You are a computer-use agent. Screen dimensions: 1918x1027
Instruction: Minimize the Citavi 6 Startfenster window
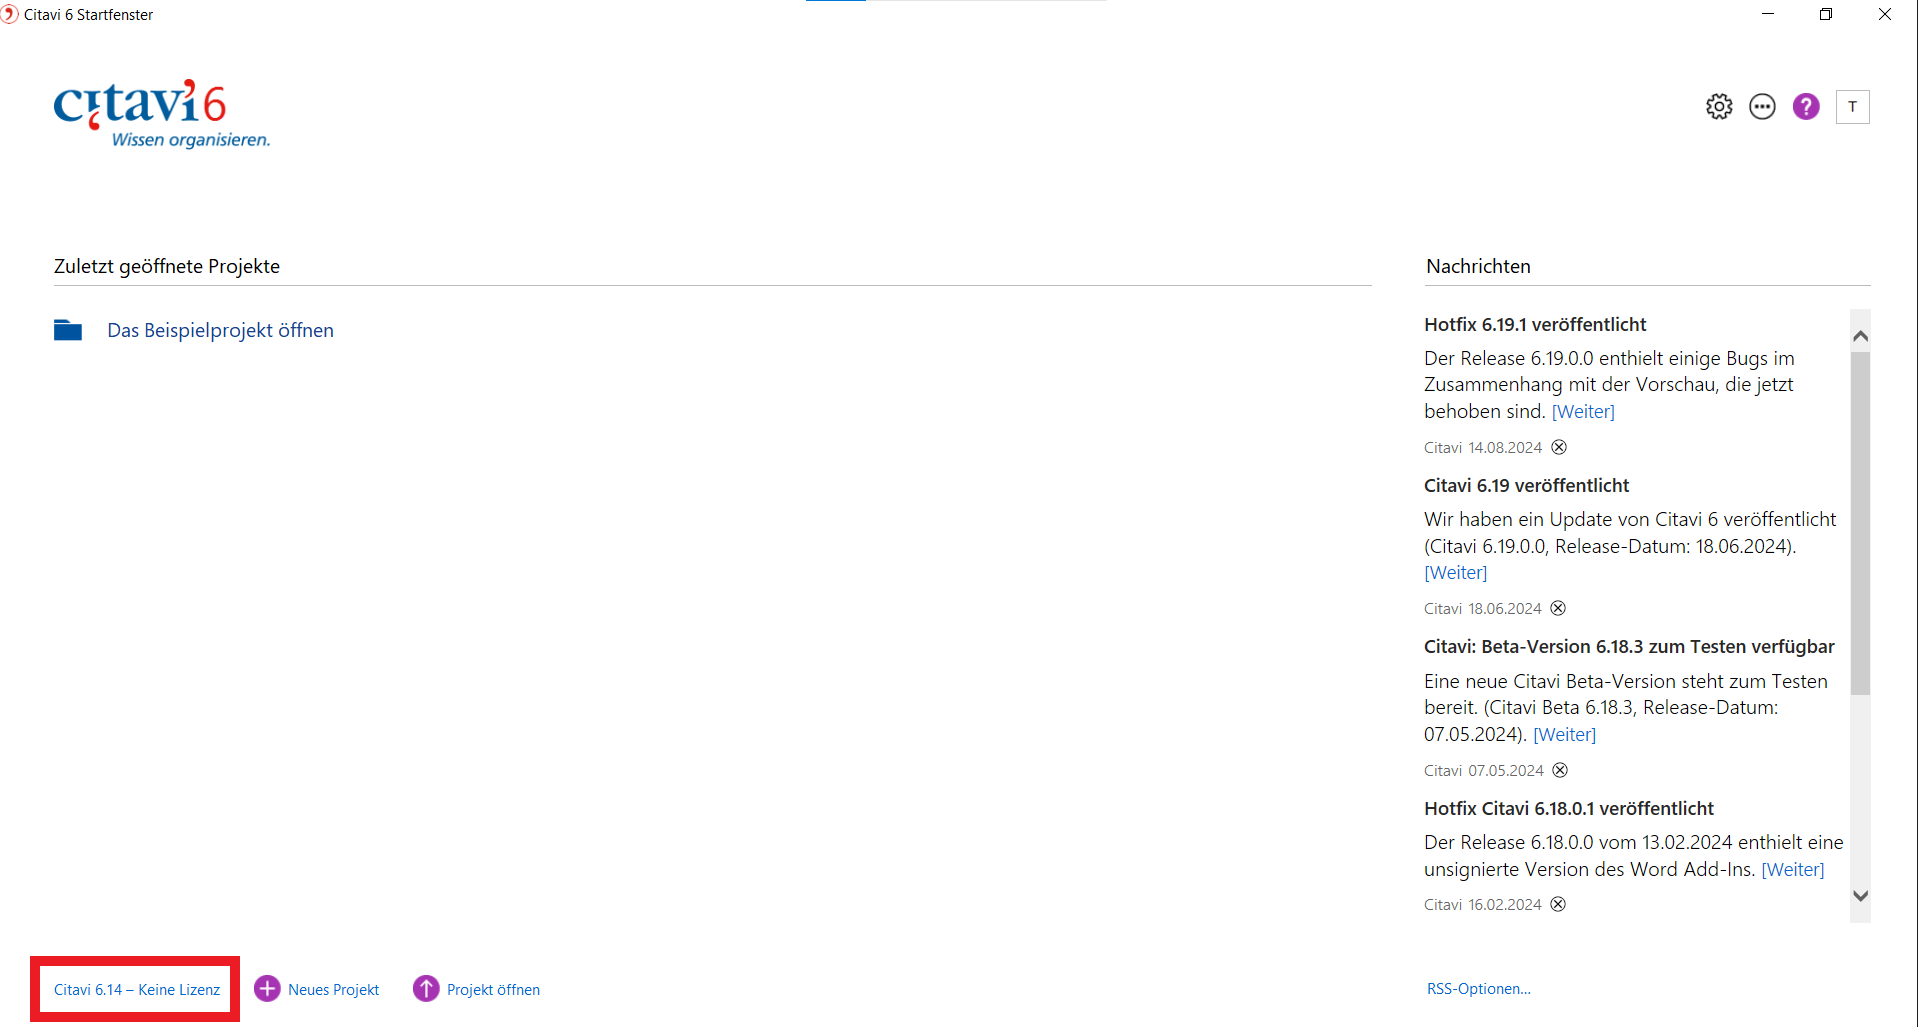pos(1768,14)
